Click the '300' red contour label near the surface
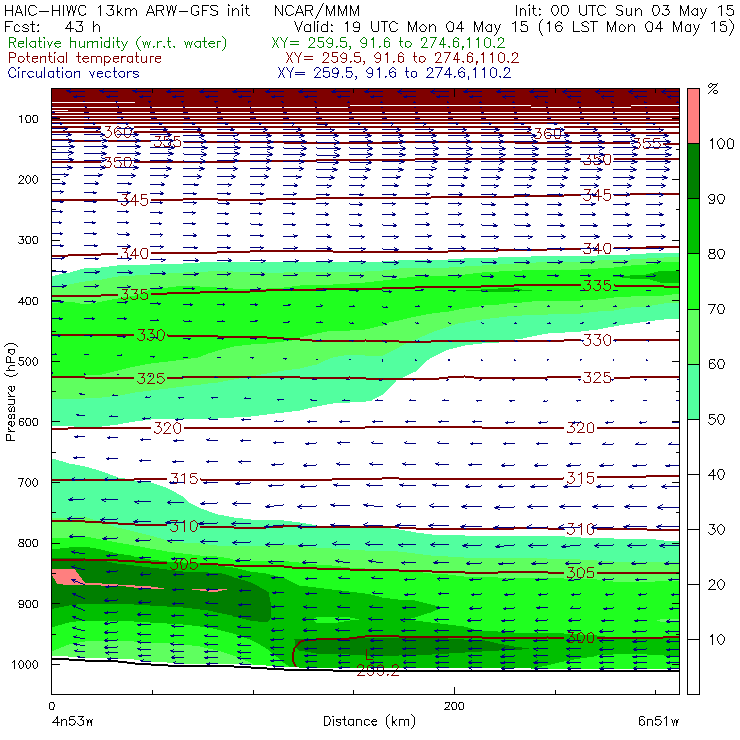Image resolution: width=740 pixels, height=740 pixels. [x=580, y=638]
